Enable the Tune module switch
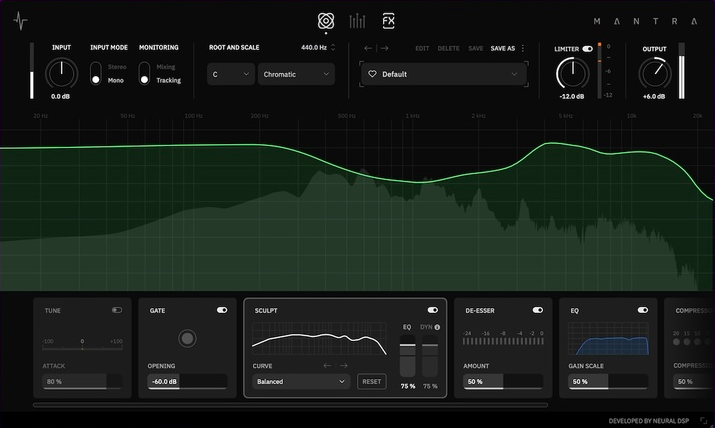The width and height of the screenshot is (715, 428). (117, 310)
